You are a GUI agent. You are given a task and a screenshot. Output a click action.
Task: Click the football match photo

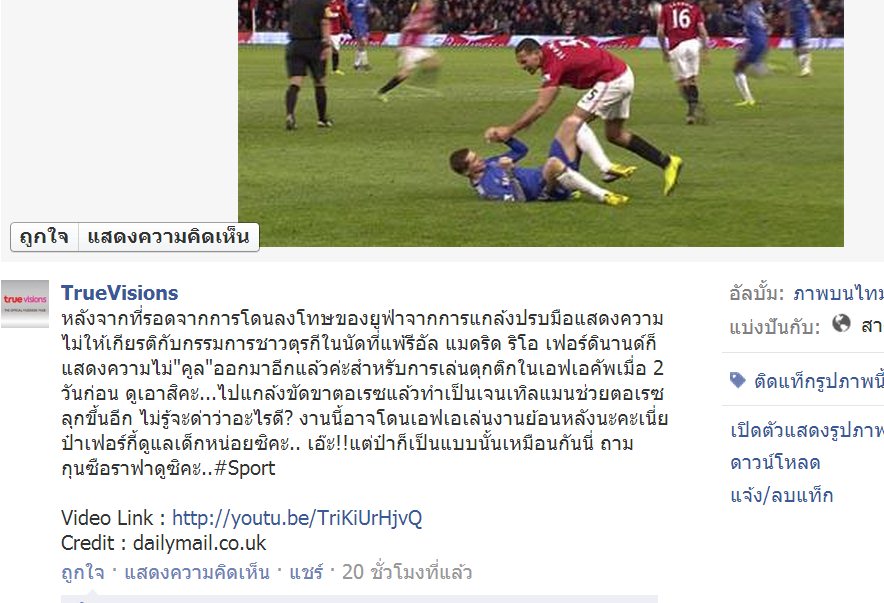coord(541,123)
